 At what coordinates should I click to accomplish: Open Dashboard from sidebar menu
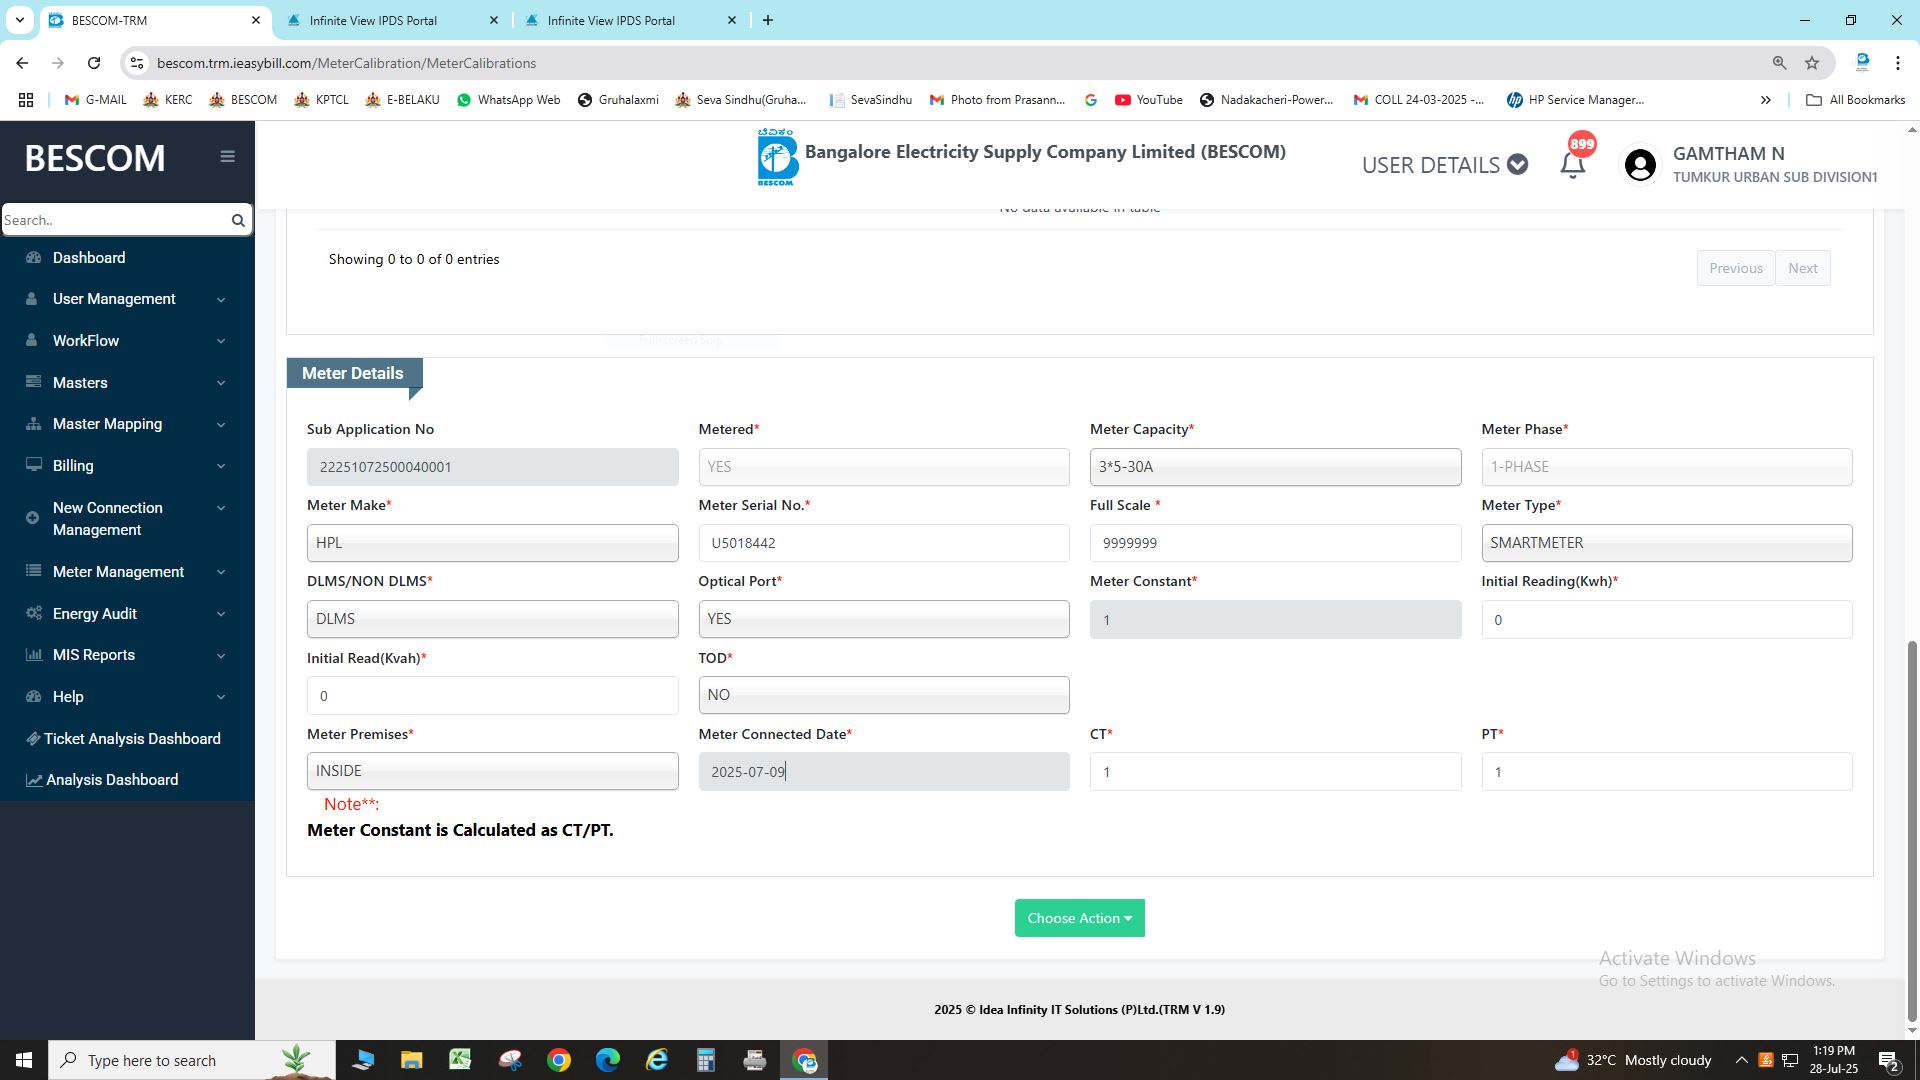pyautogui.click(x=89, y=258)
